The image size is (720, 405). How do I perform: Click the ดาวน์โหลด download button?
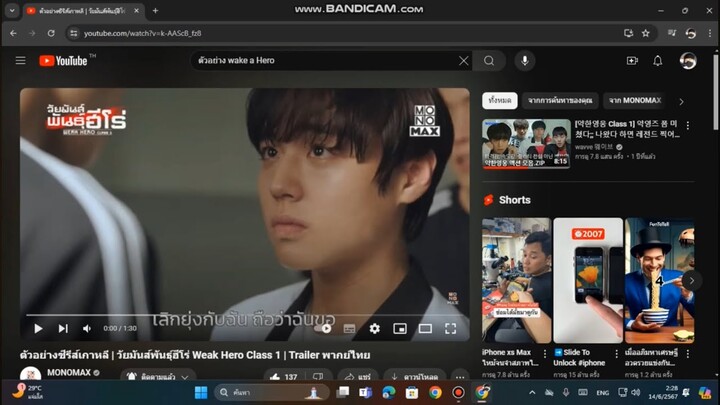(414, 377)
